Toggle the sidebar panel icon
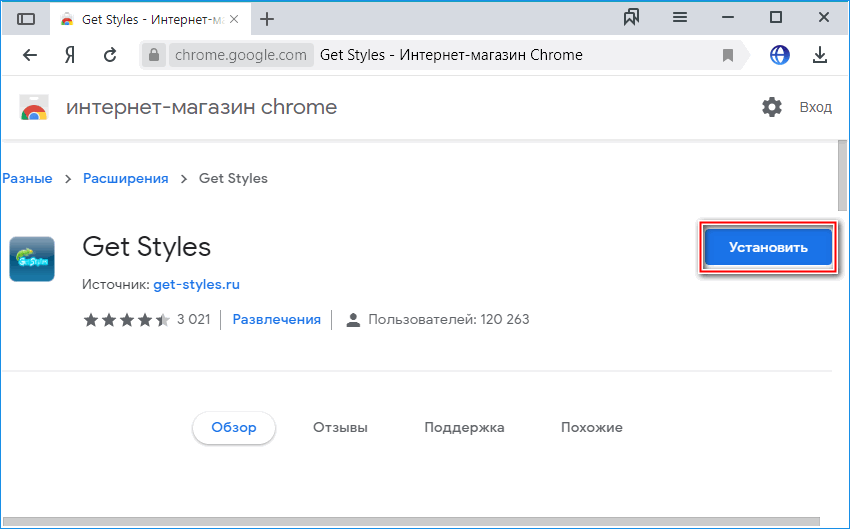 click(26, 18)
